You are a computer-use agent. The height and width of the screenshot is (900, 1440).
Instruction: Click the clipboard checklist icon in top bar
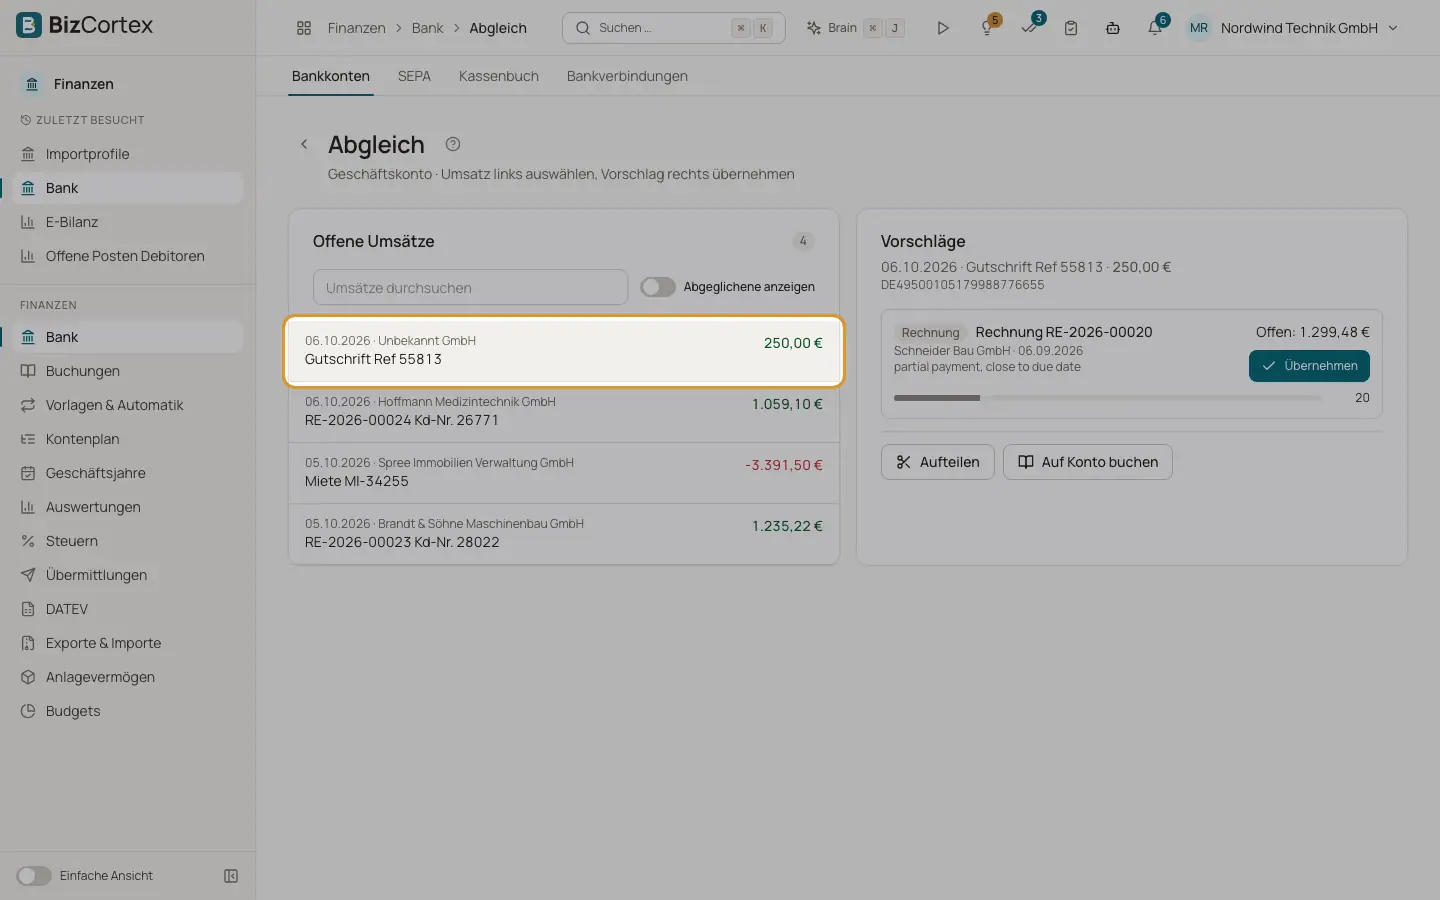1071,28
